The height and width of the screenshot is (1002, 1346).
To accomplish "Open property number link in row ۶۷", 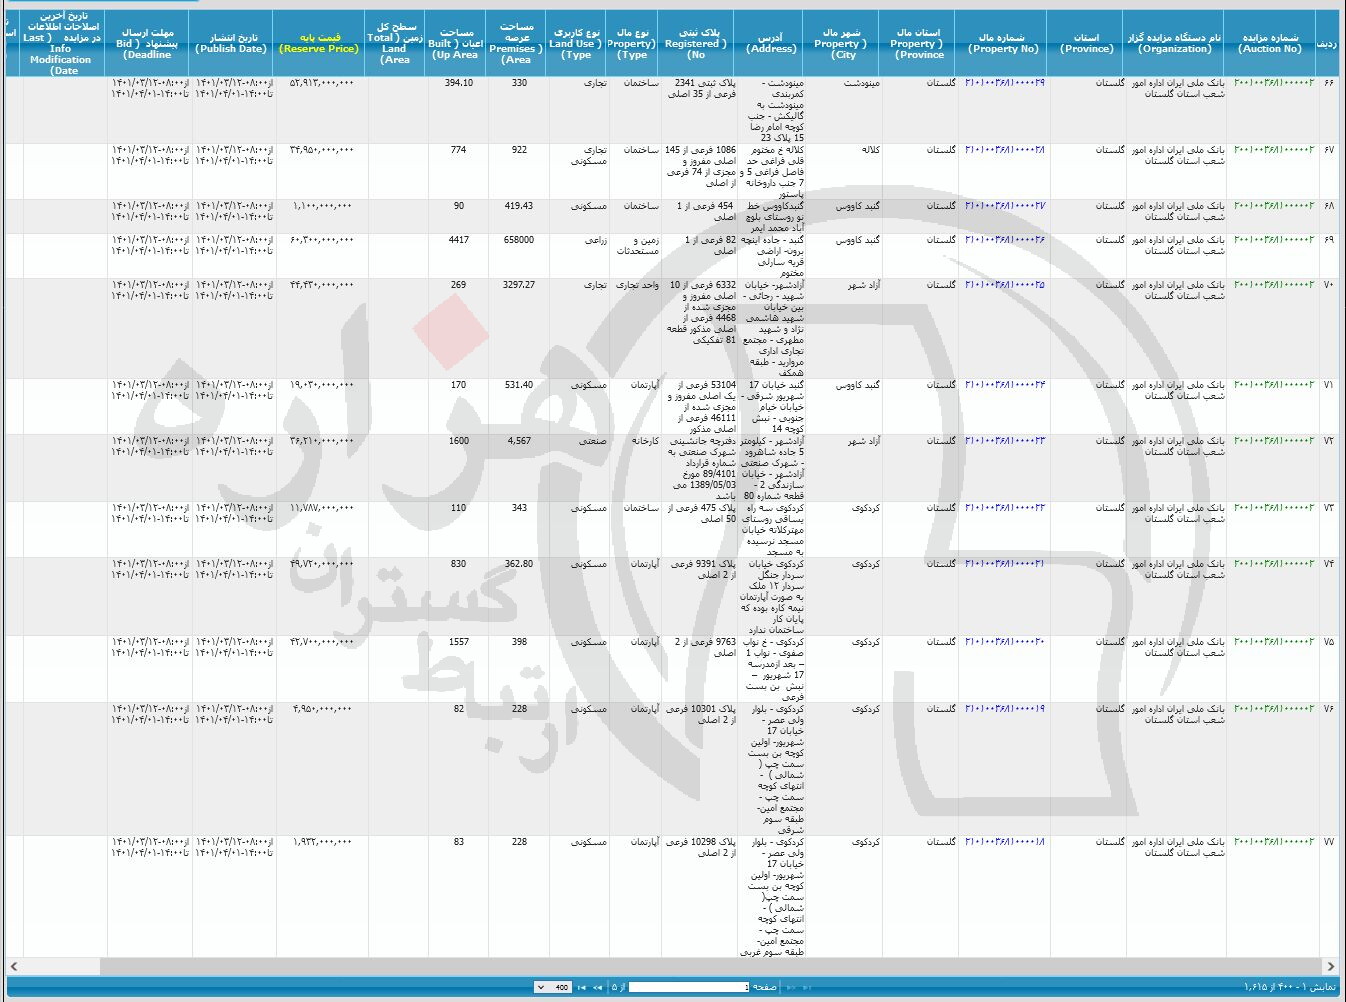I will click(x=1004, y=150).
